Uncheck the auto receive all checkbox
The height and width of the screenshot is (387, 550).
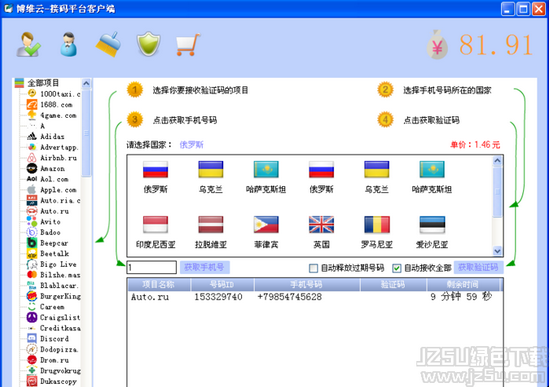point(396,268)
